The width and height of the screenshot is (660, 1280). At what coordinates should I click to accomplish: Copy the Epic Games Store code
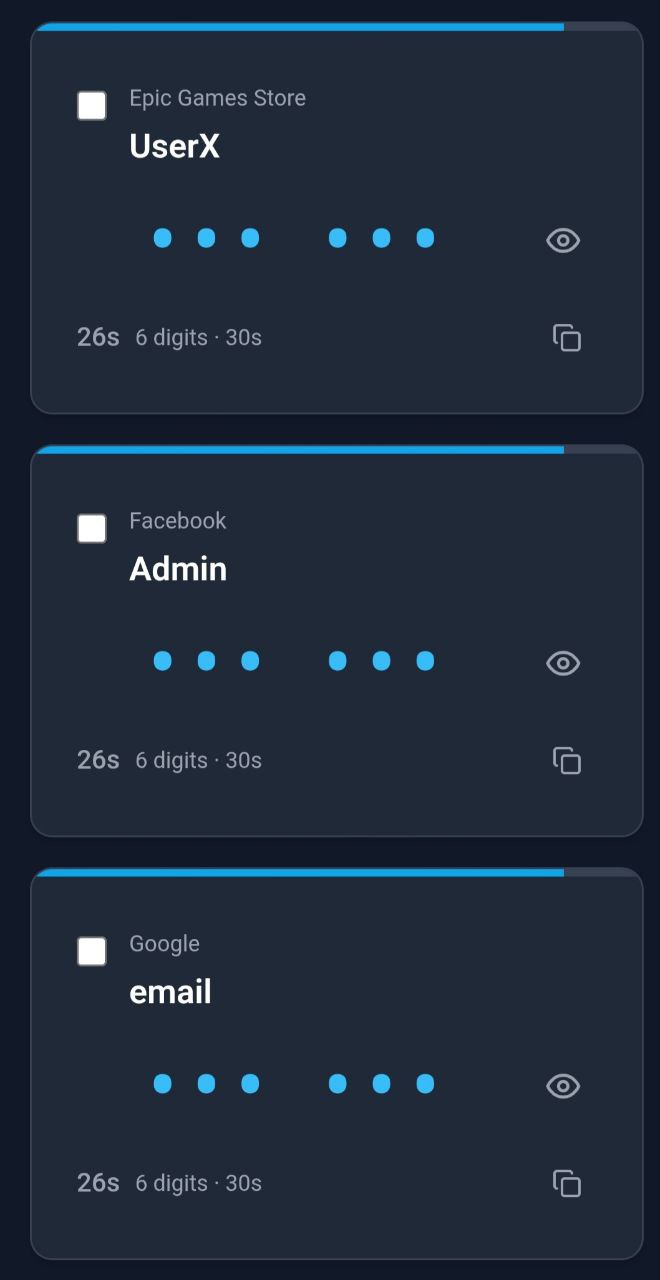(566, 338)
